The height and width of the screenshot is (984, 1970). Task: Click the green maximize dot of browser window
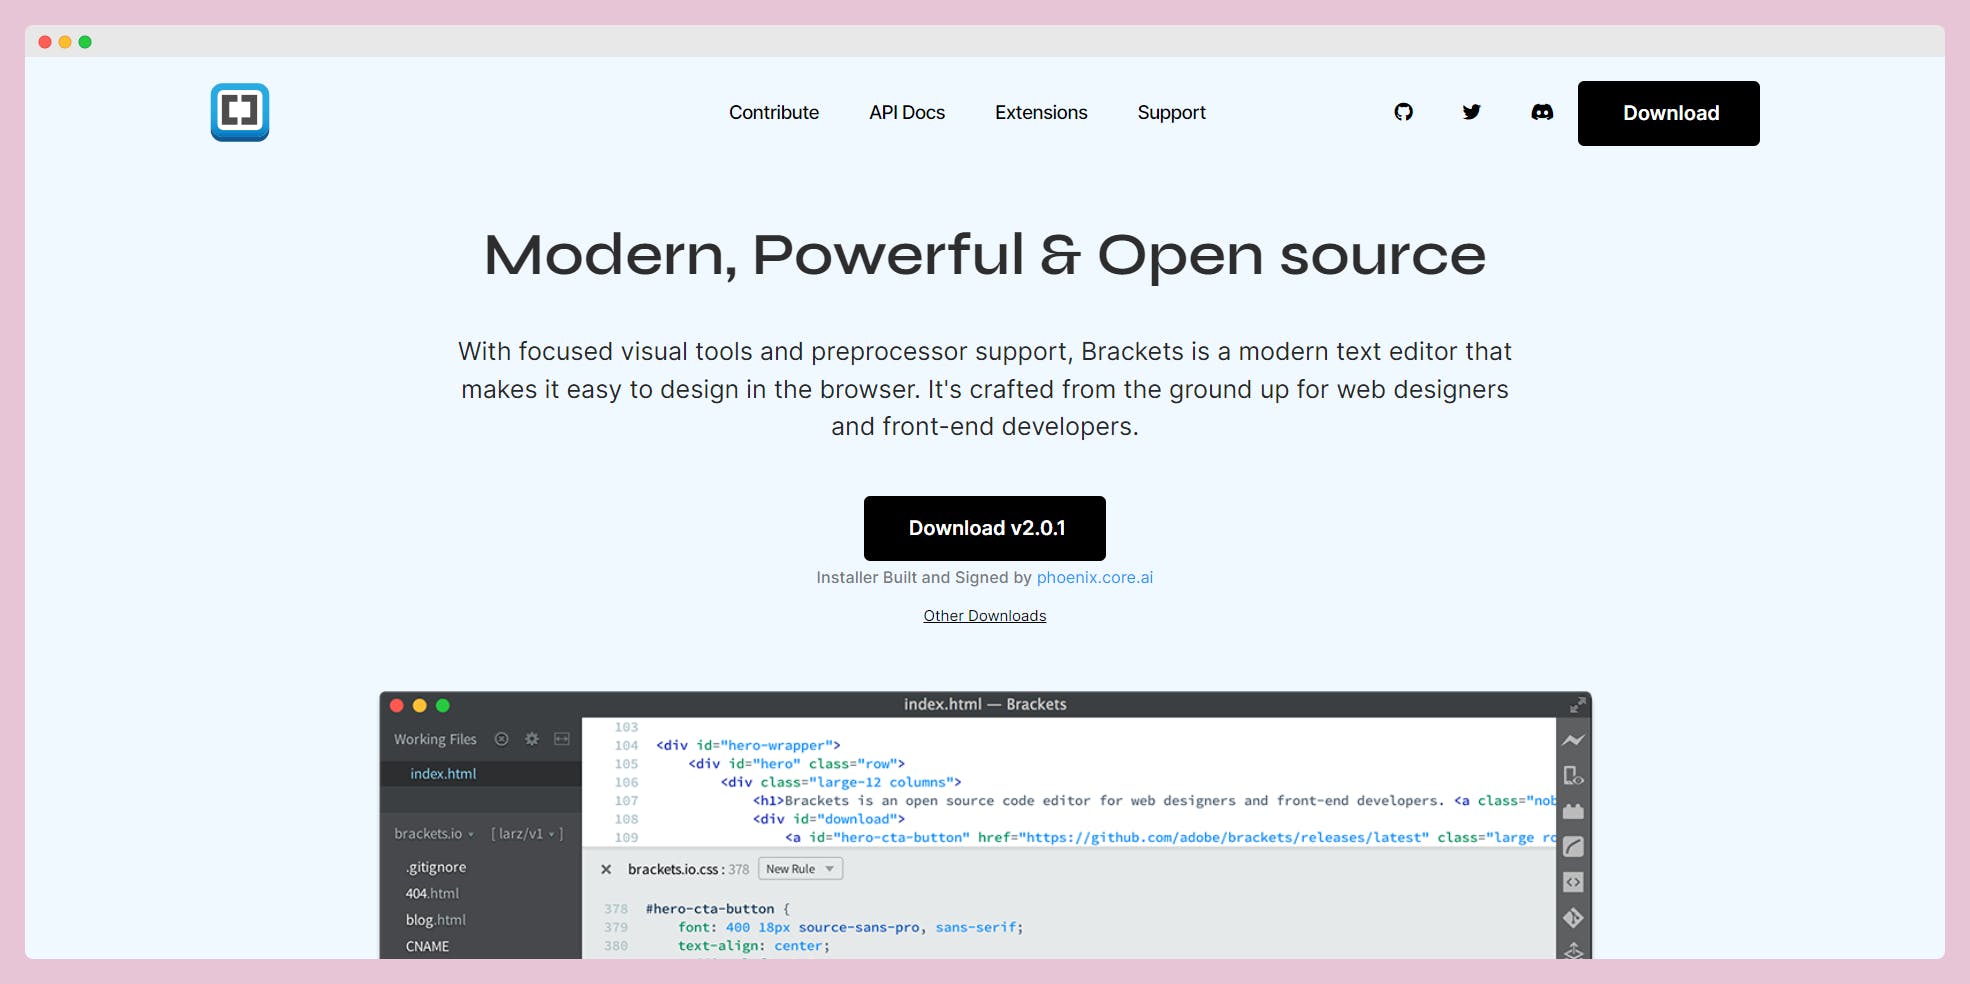(85, 42)
